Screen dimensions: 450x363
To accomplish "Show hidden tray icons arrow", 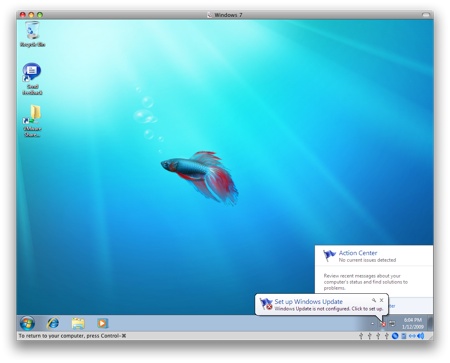I will (x=373, y=323).
